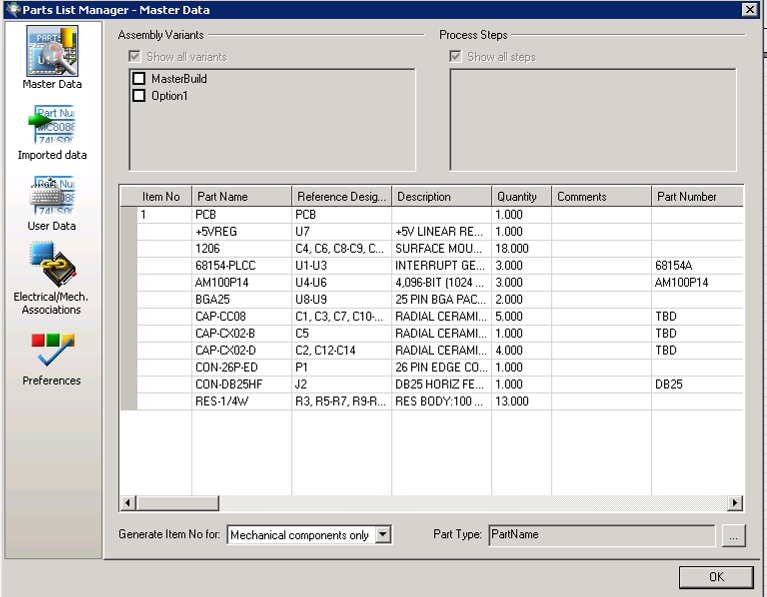Open the Imported data page icon
Viewport: 767px width, 597px height.
click(x=52, y=124)
